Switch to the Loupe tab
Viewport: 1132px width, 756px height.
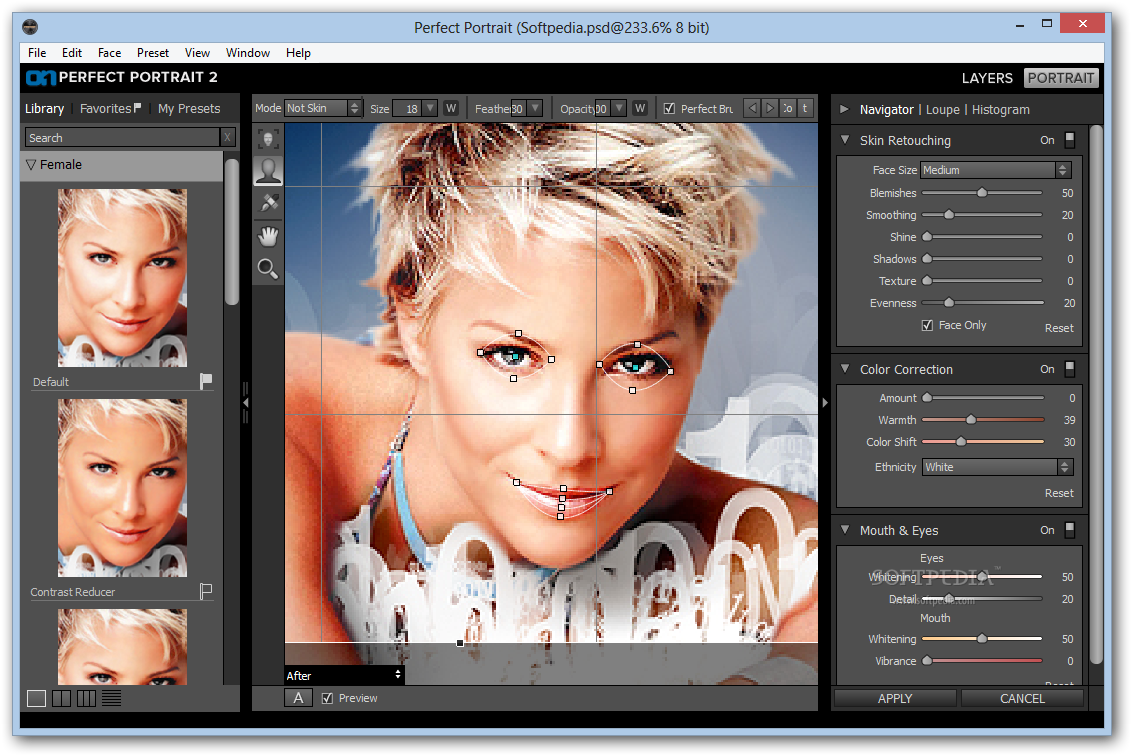point(943,110)
